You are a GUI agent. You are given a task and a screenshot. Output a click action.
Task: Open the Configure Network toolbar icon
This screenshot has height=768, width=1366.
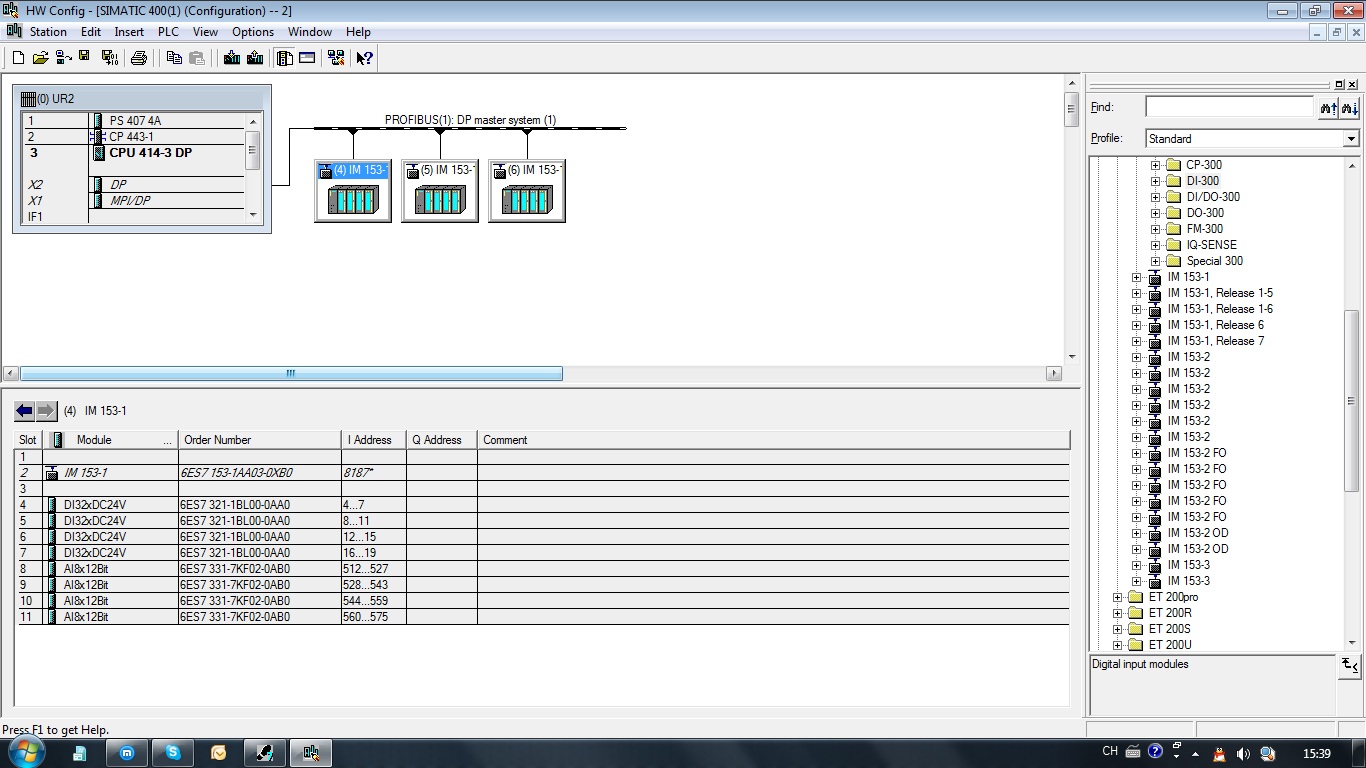click(336, 58)
